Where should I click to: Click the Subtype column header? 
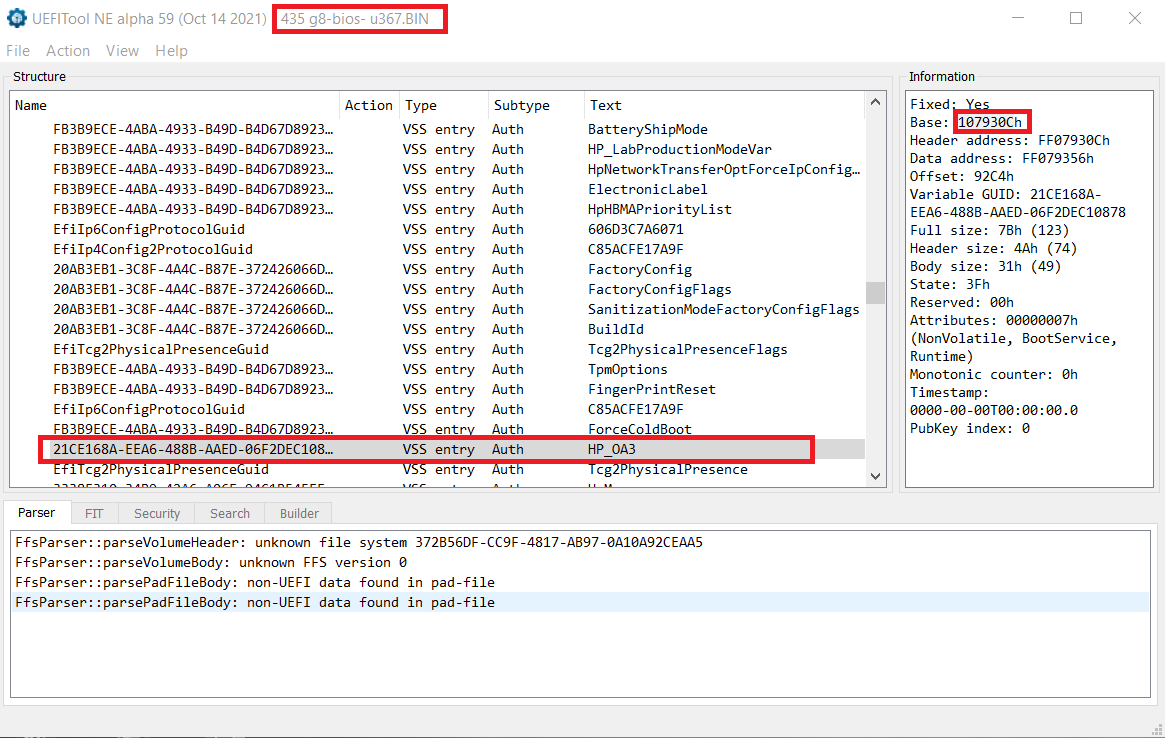click(x=536, y=106)
